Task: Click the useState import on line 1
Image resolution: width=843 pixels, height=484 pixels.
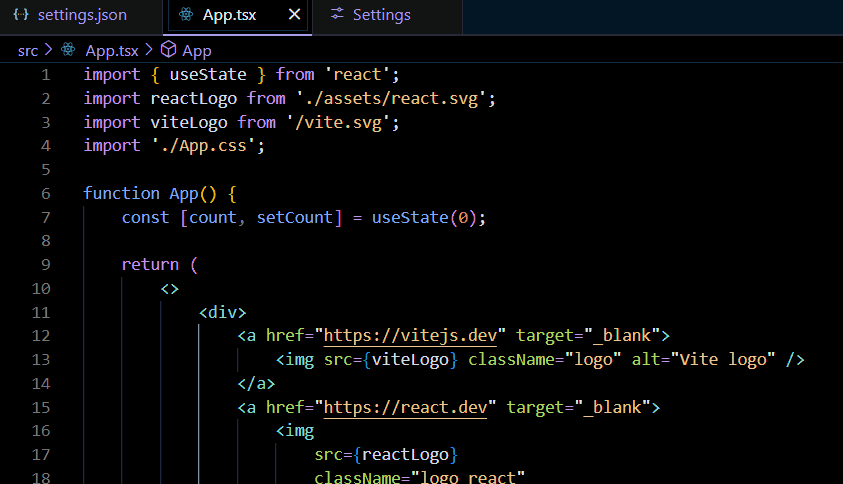Action: (208, 75)
